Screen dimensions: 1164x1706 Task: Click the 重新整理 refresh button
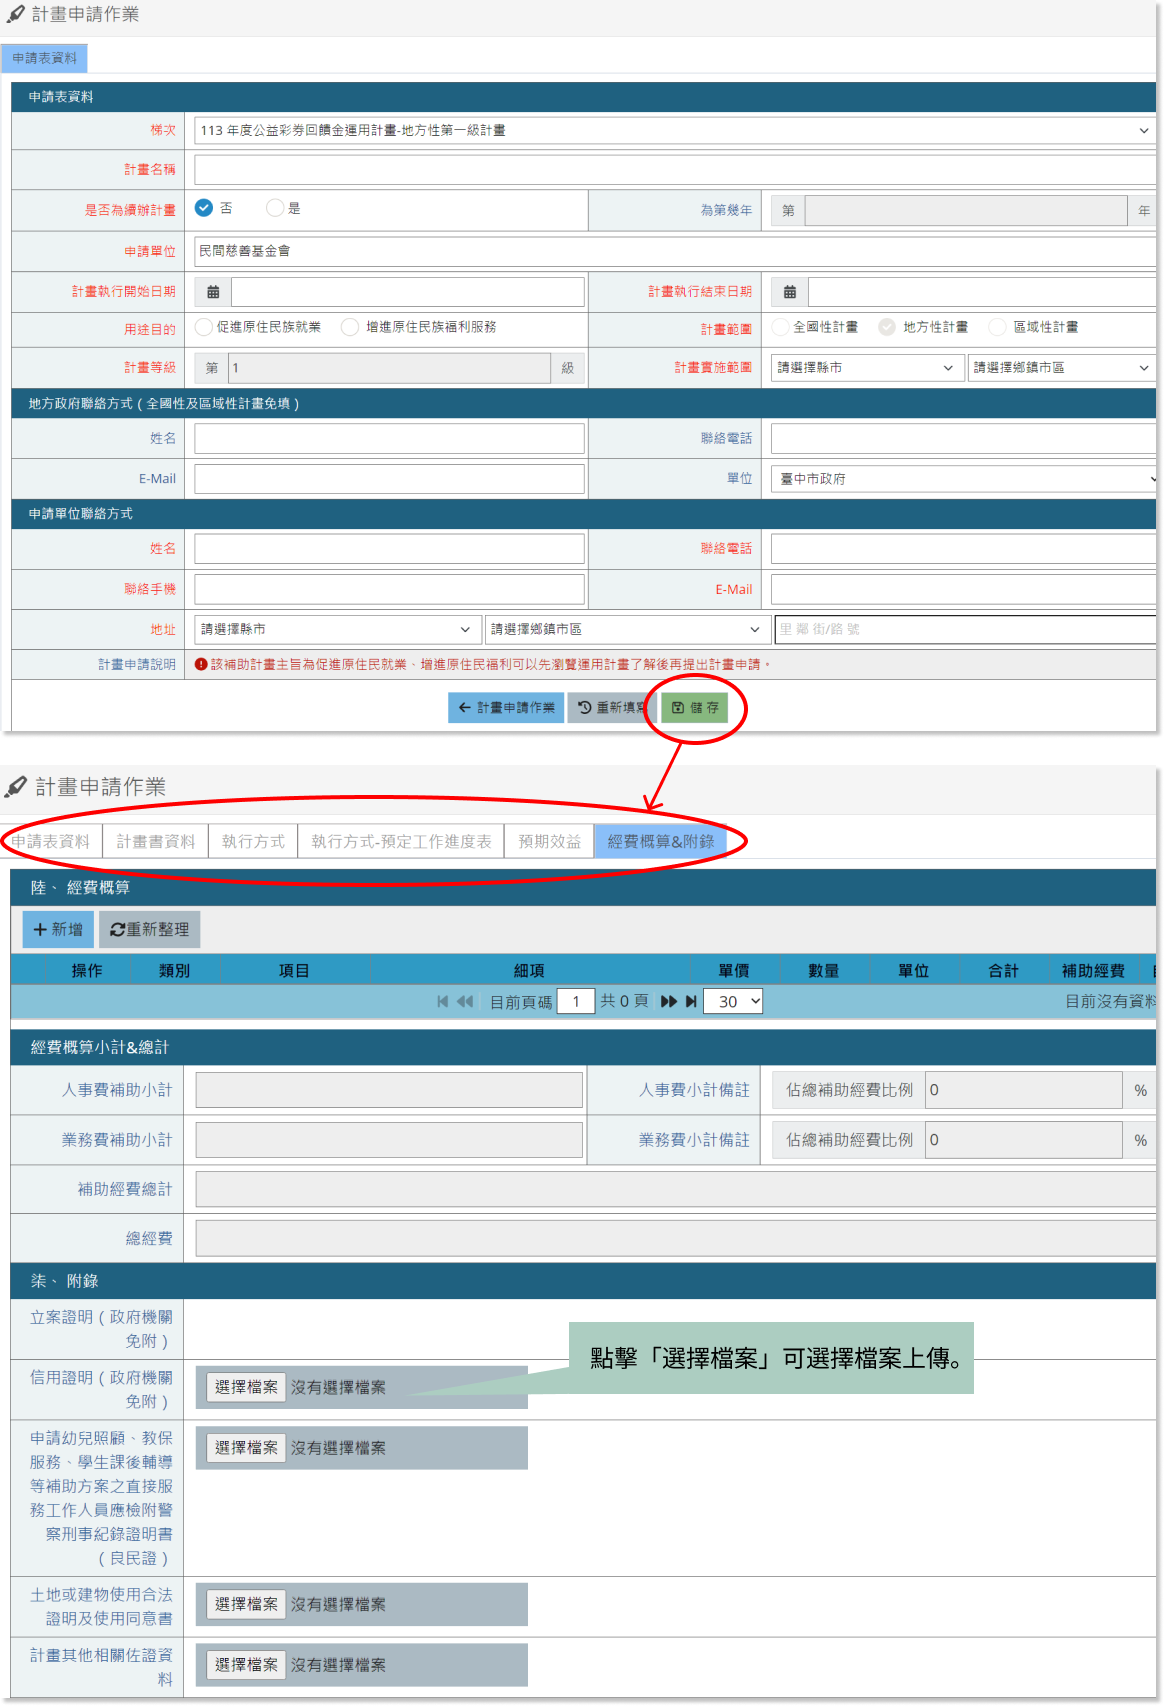(150, 929)
